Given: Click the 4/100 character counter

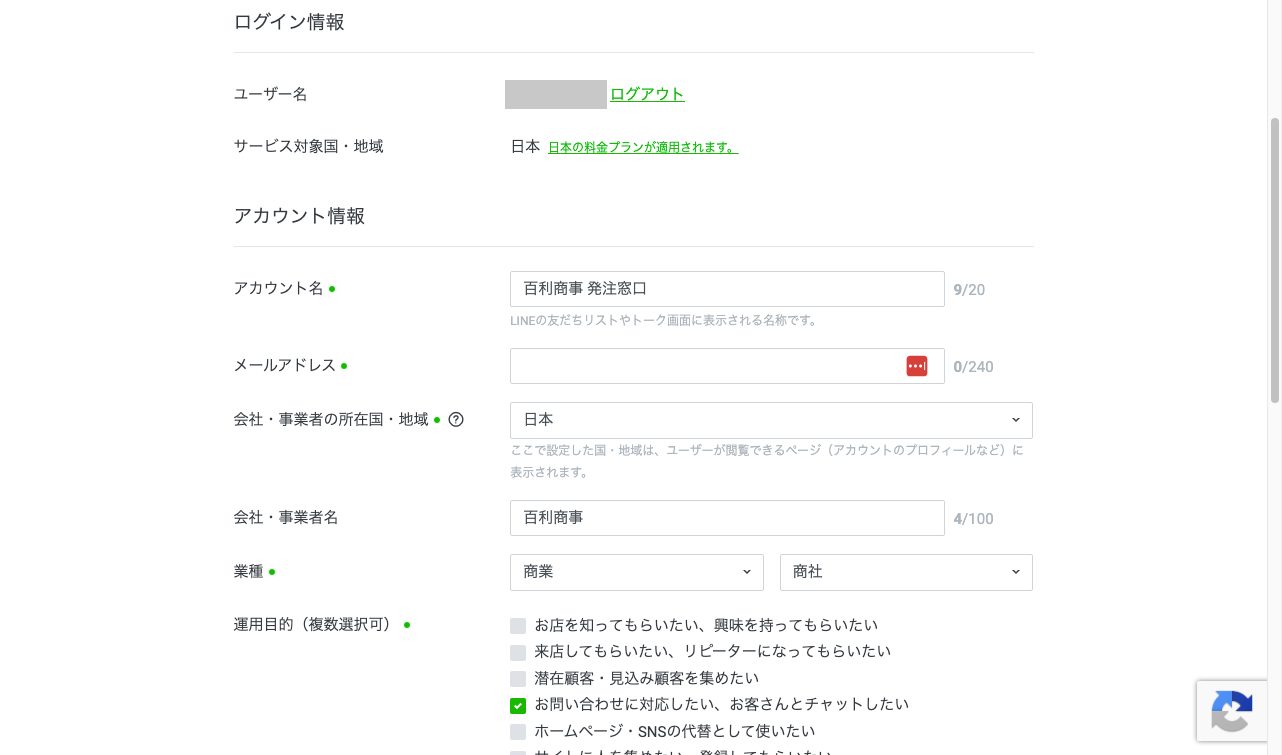Looking at the screenshot, I should coord(973,519).
